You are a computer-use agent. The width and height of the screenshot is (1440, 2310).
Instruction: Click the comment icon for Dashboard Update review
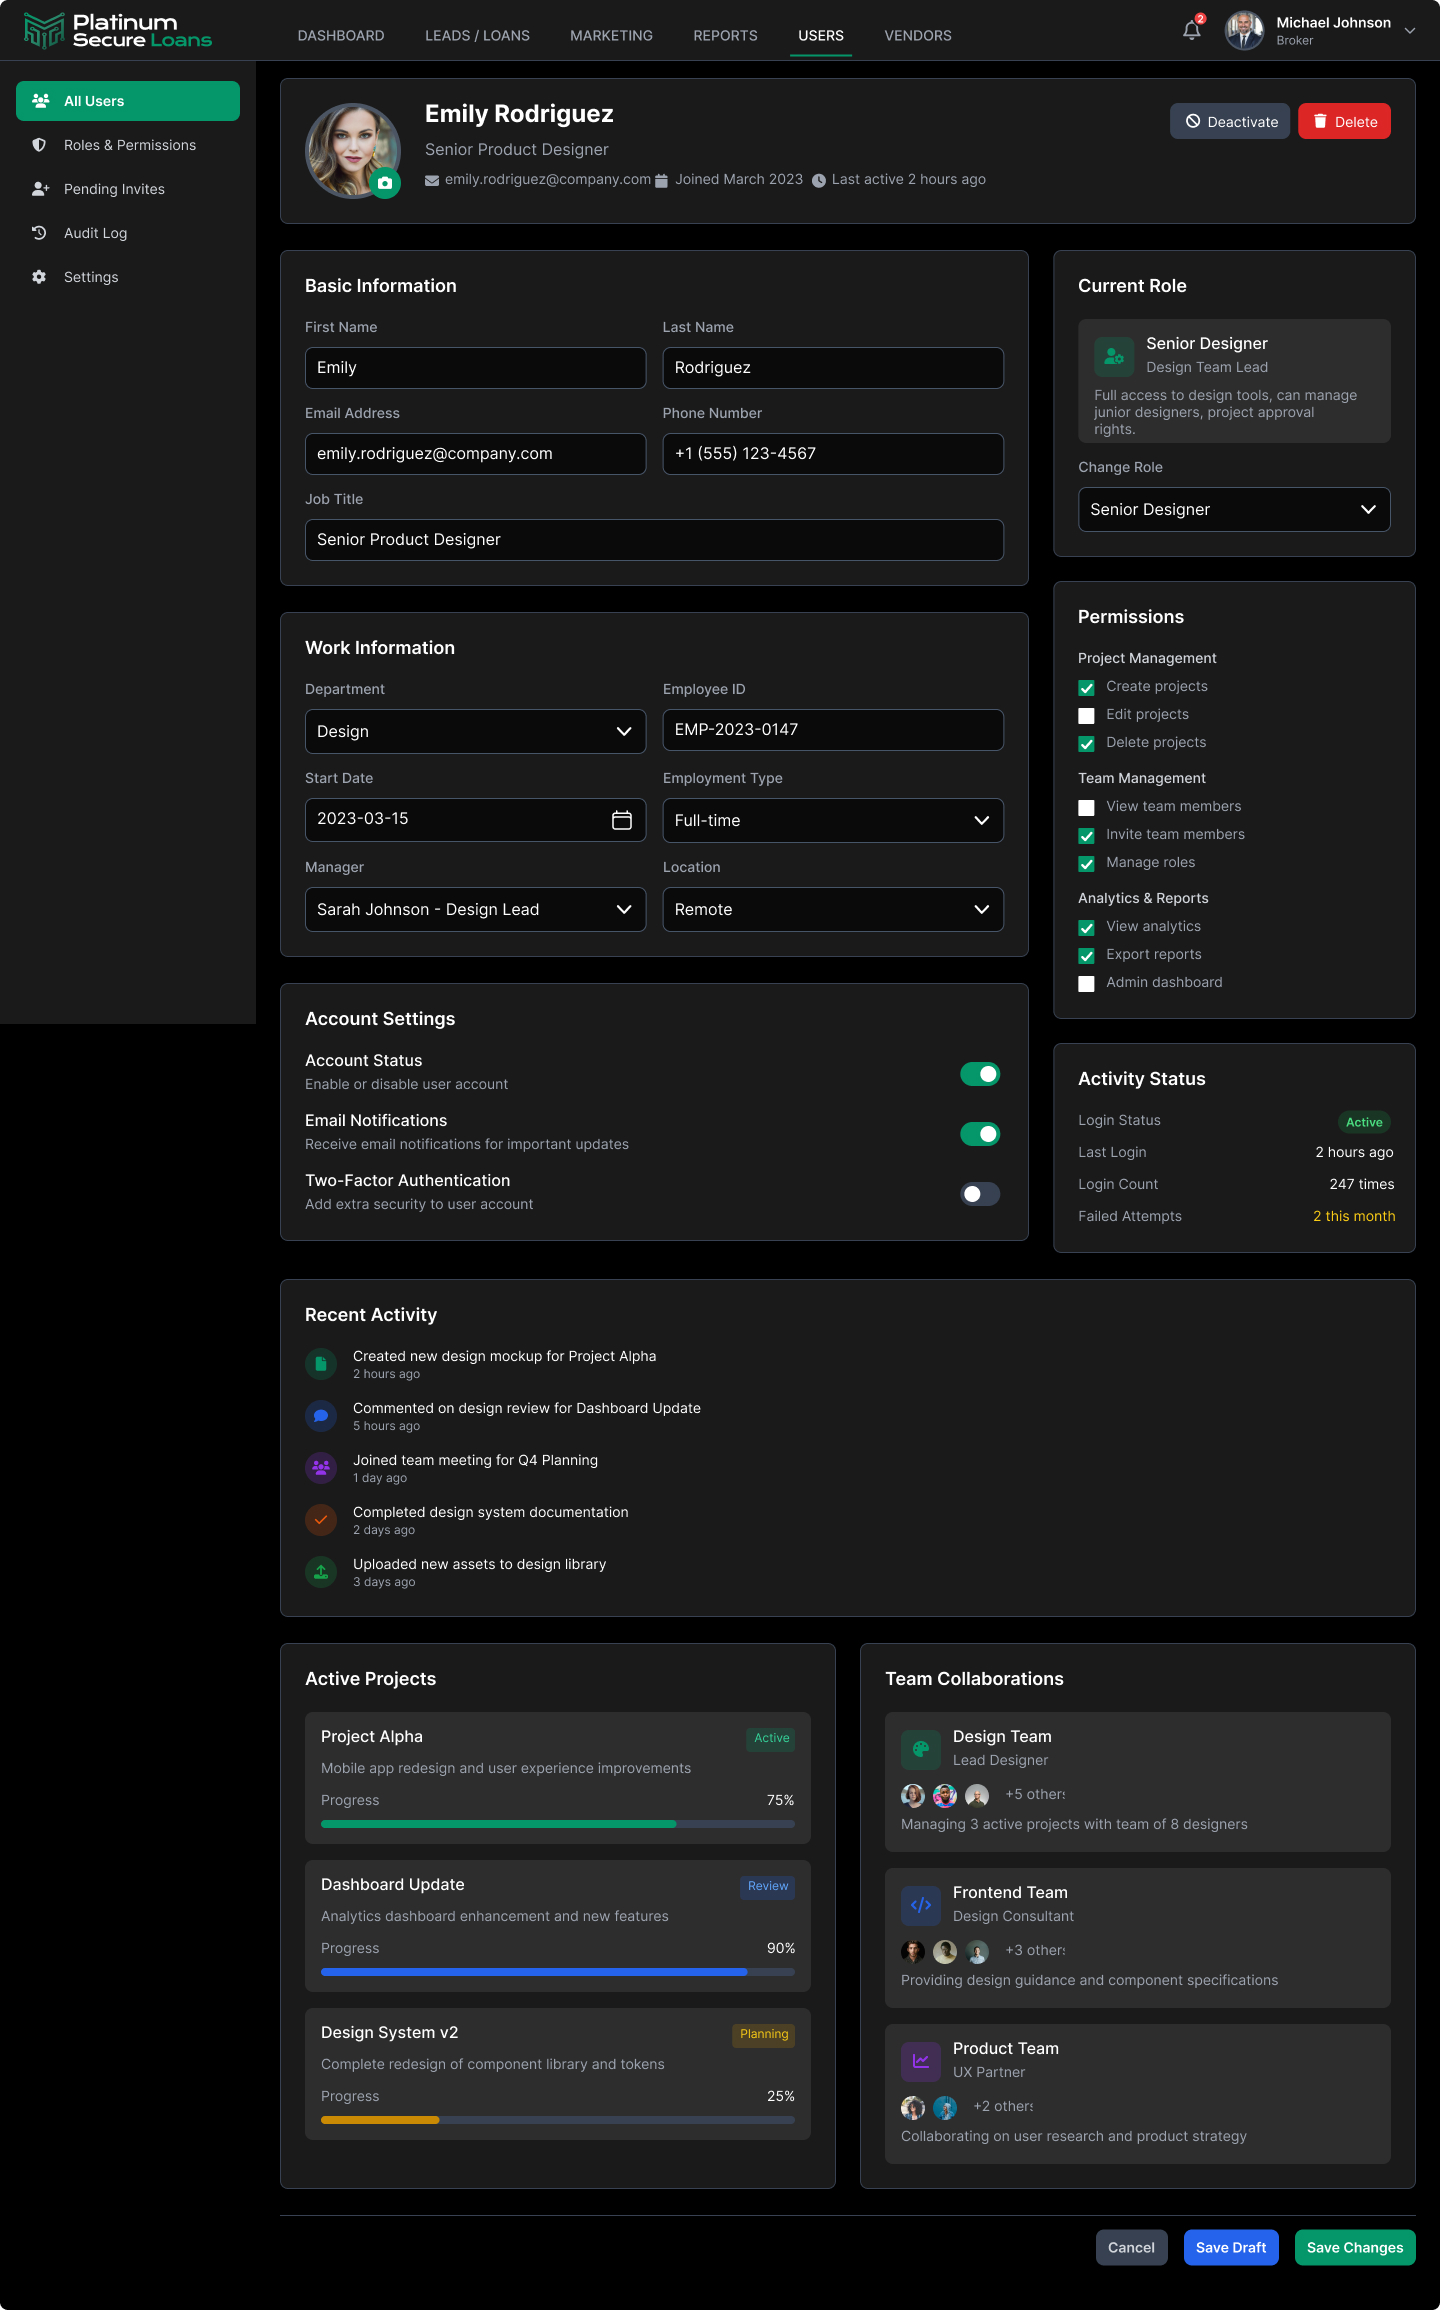pyautogui.click(x=321, y=1416)
